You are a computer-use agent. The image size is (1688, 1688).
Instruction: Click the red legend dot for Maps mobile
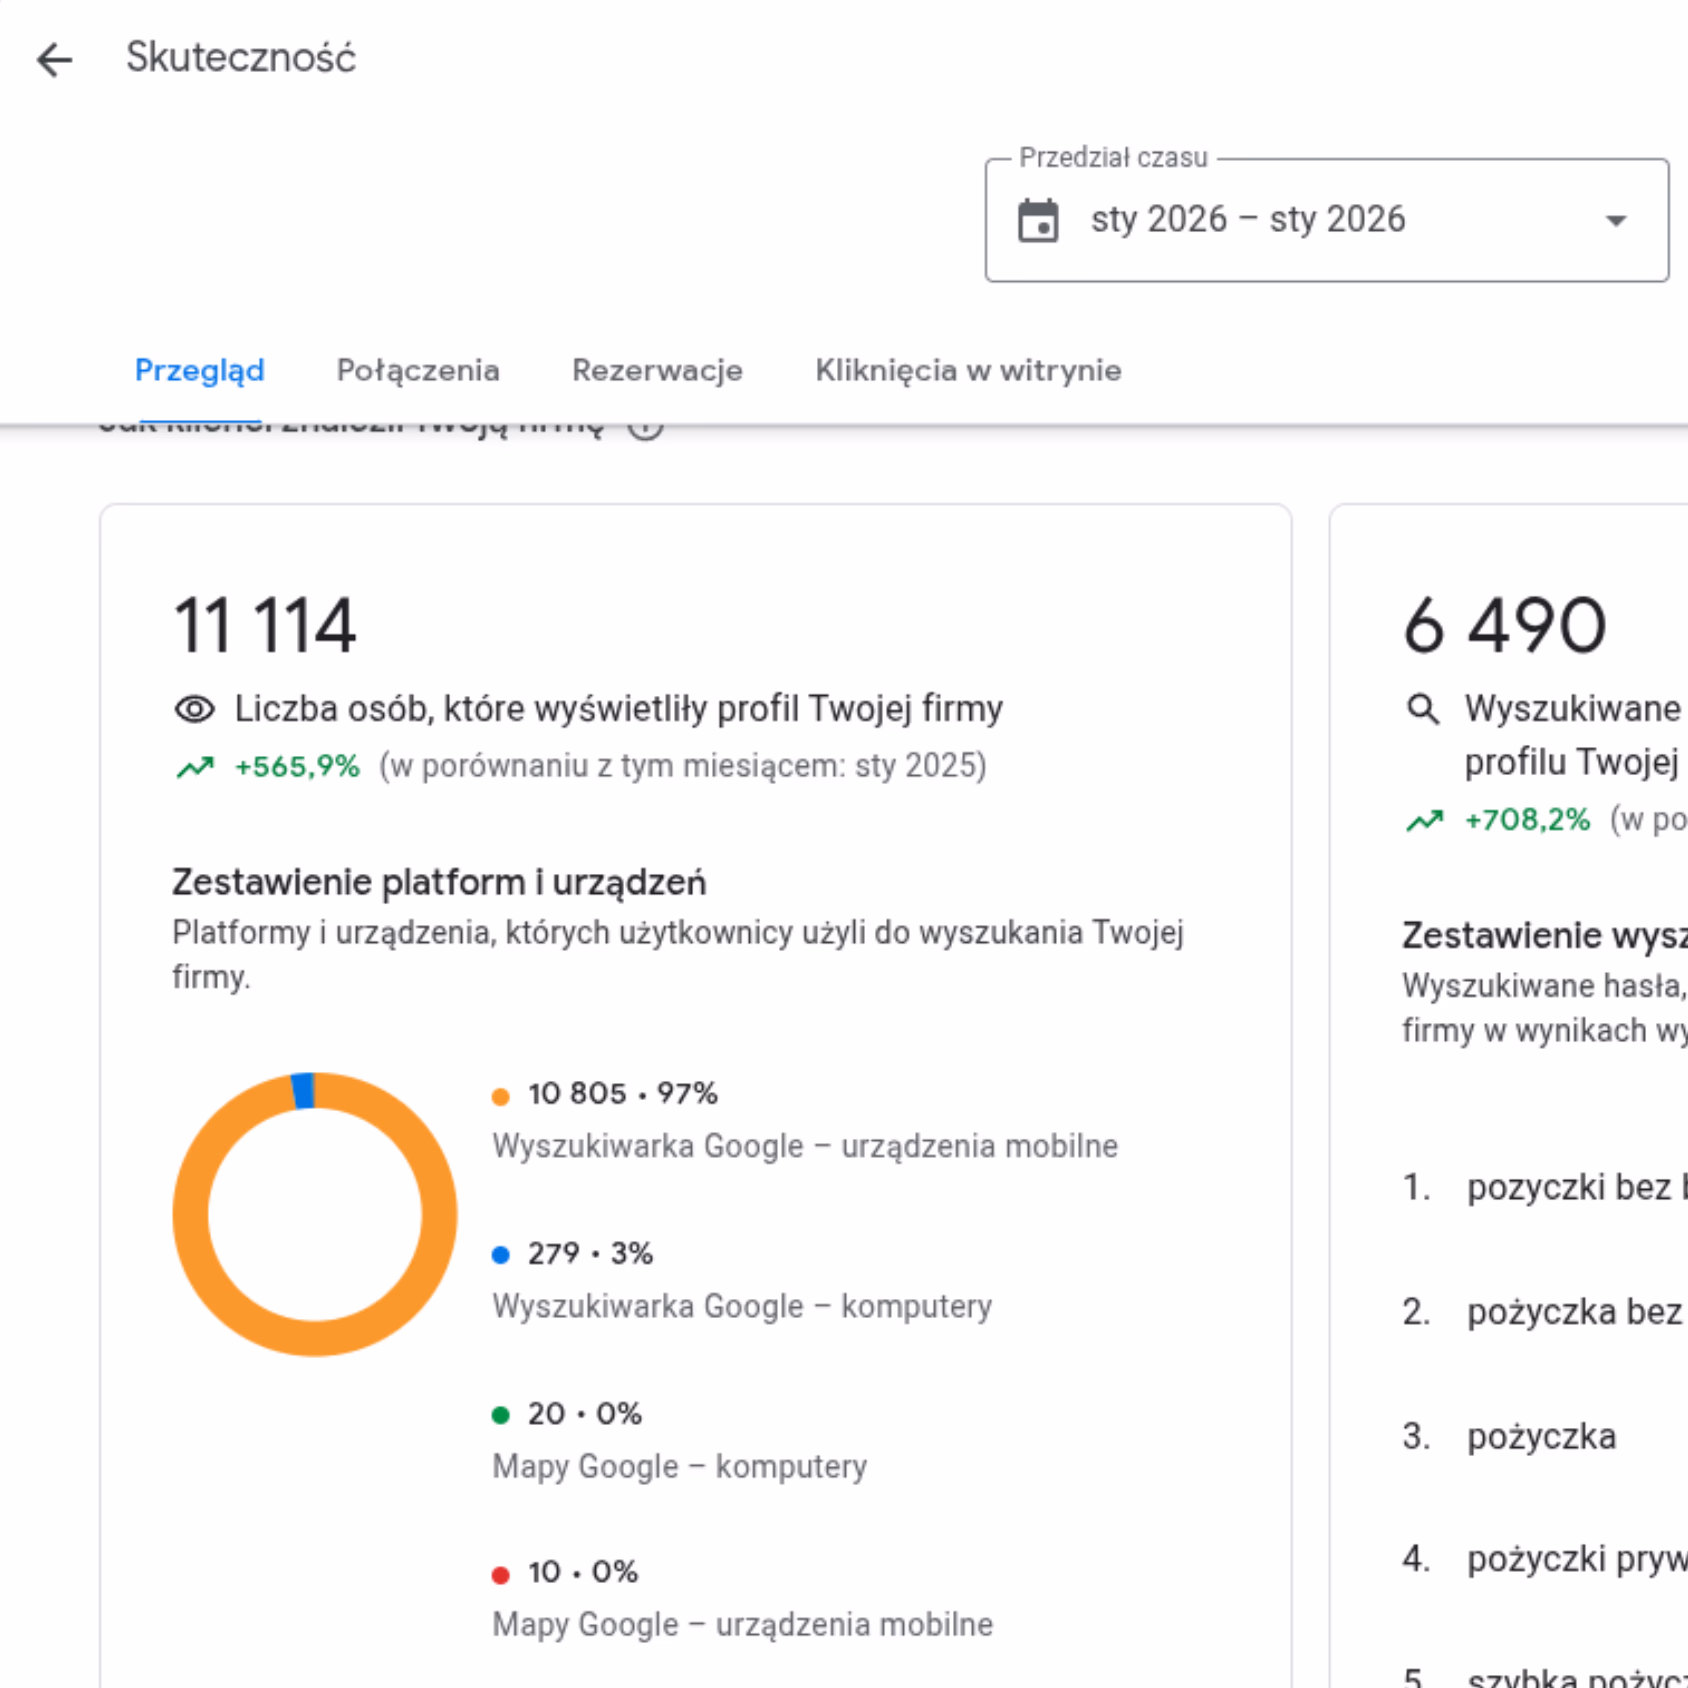501,1575
